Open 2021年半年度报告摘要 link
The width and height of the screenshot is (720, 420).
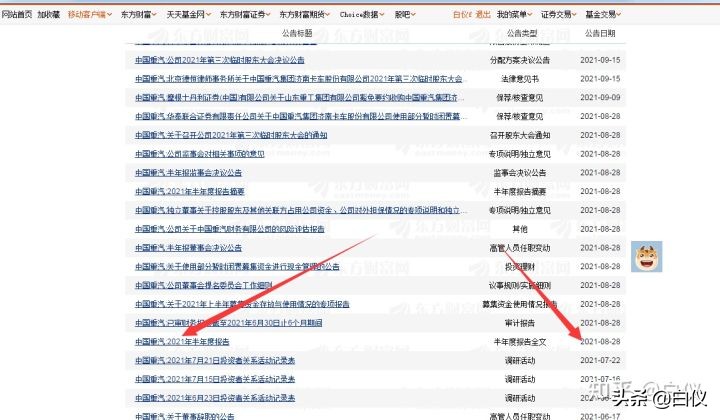(x=190, y=191)
